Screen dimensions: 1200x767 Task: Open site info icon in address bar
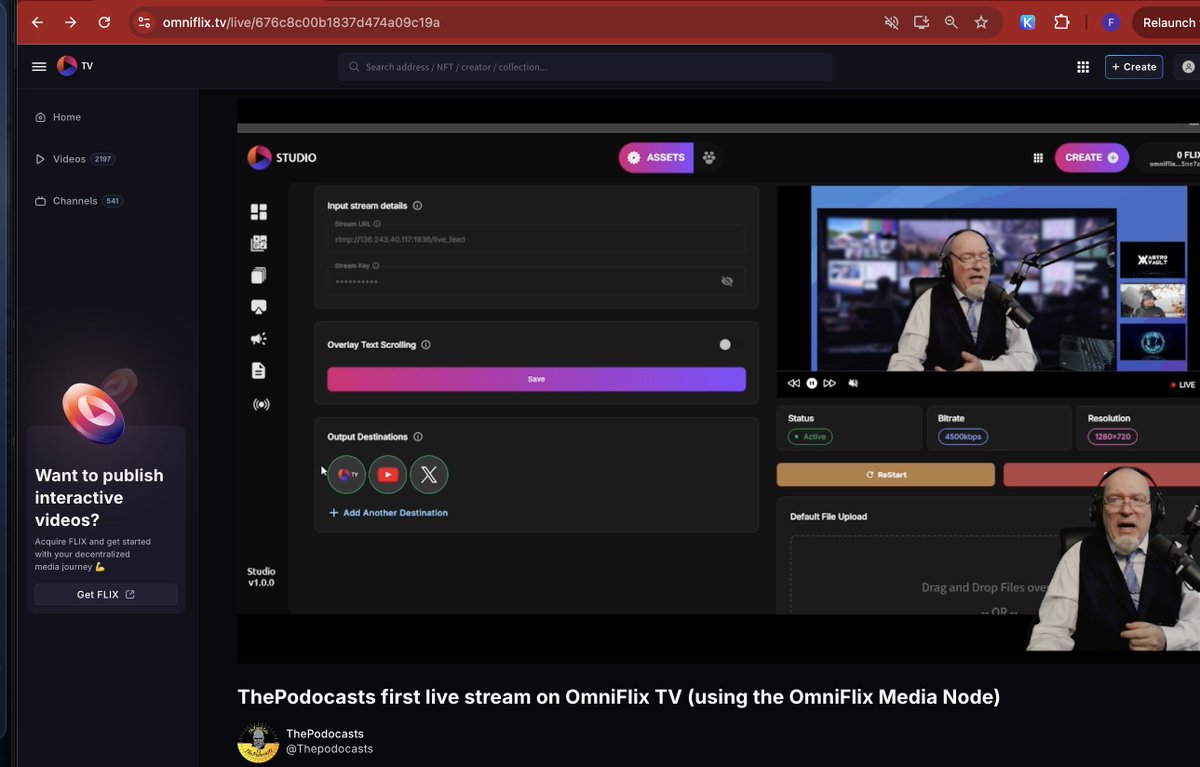point(144,22)
